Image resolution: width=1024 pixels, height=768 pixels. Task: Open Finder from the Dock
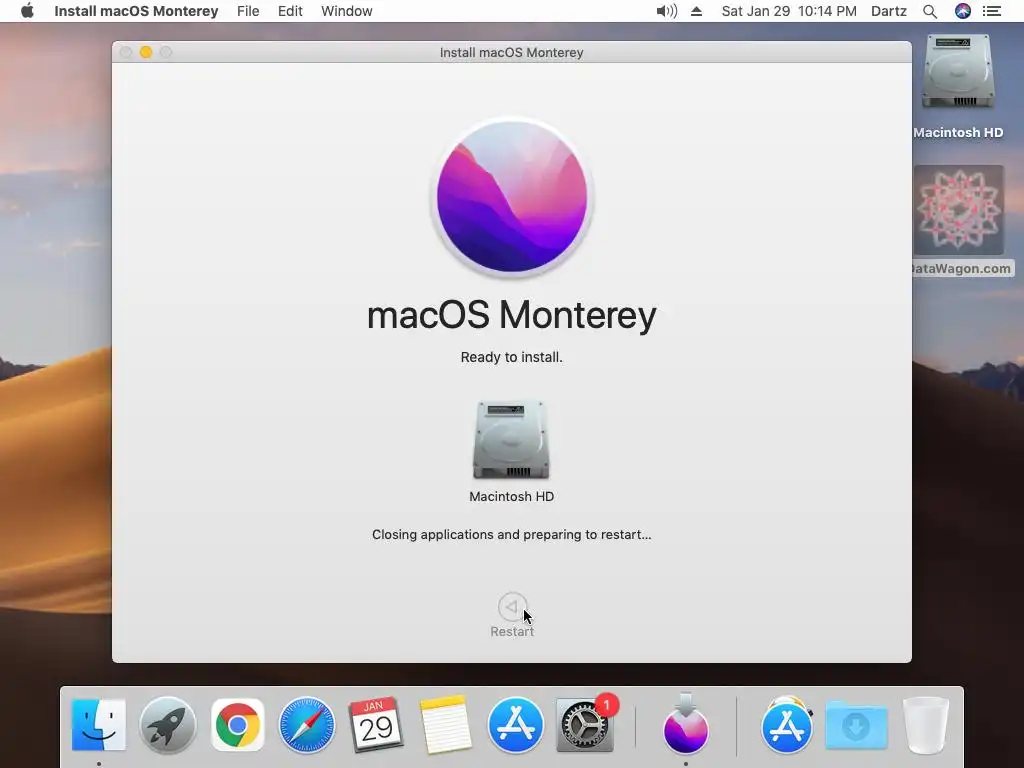tap(99, 725)
